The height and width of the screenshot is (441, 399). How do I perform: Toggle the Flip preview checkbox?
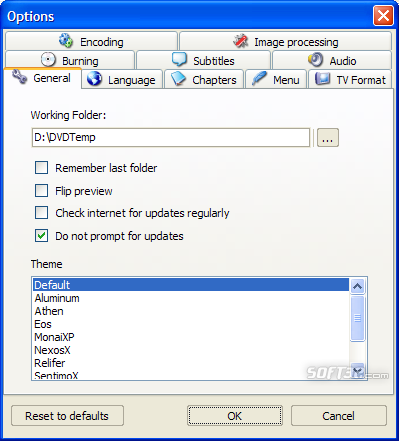click(41, 191)
